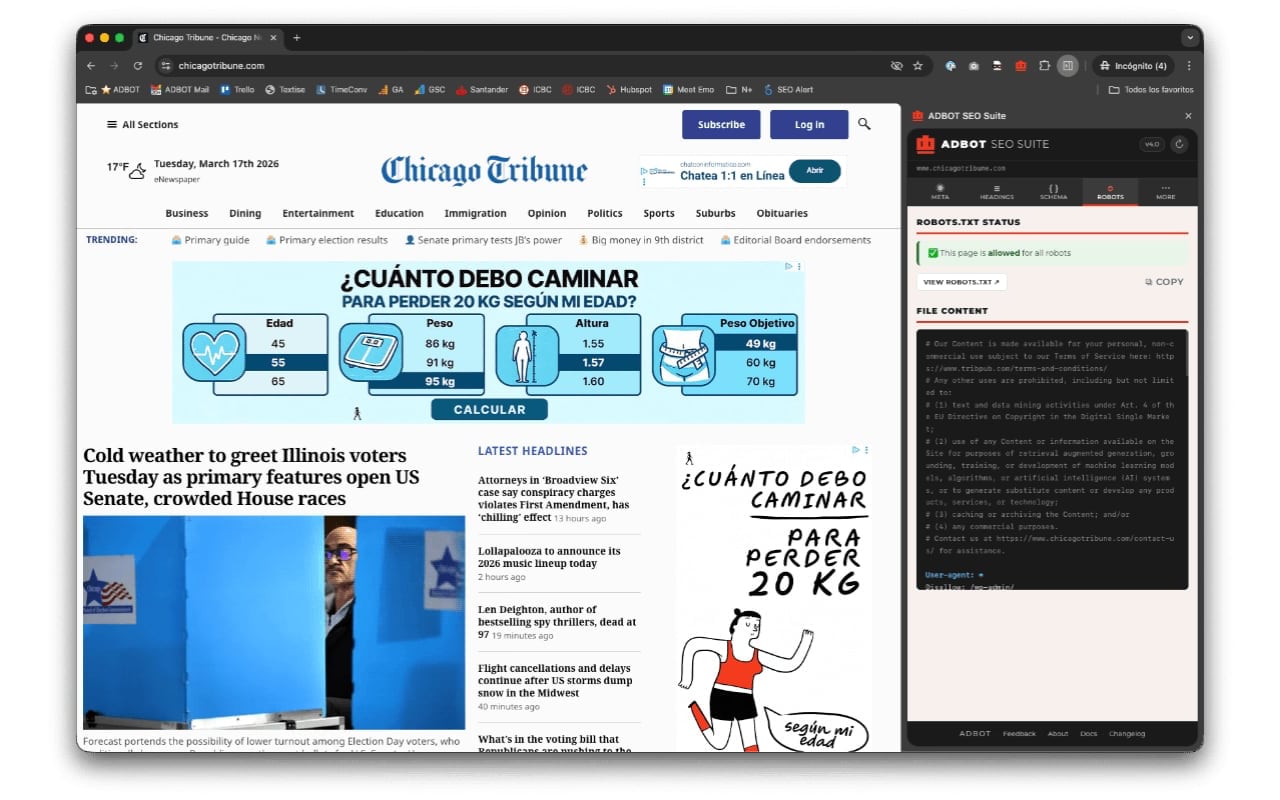The height and width of the screenshot is (800, 1280).
Task: Switch to the HEADINGS tab in ADBOT
Action: (x=997, y=192)
